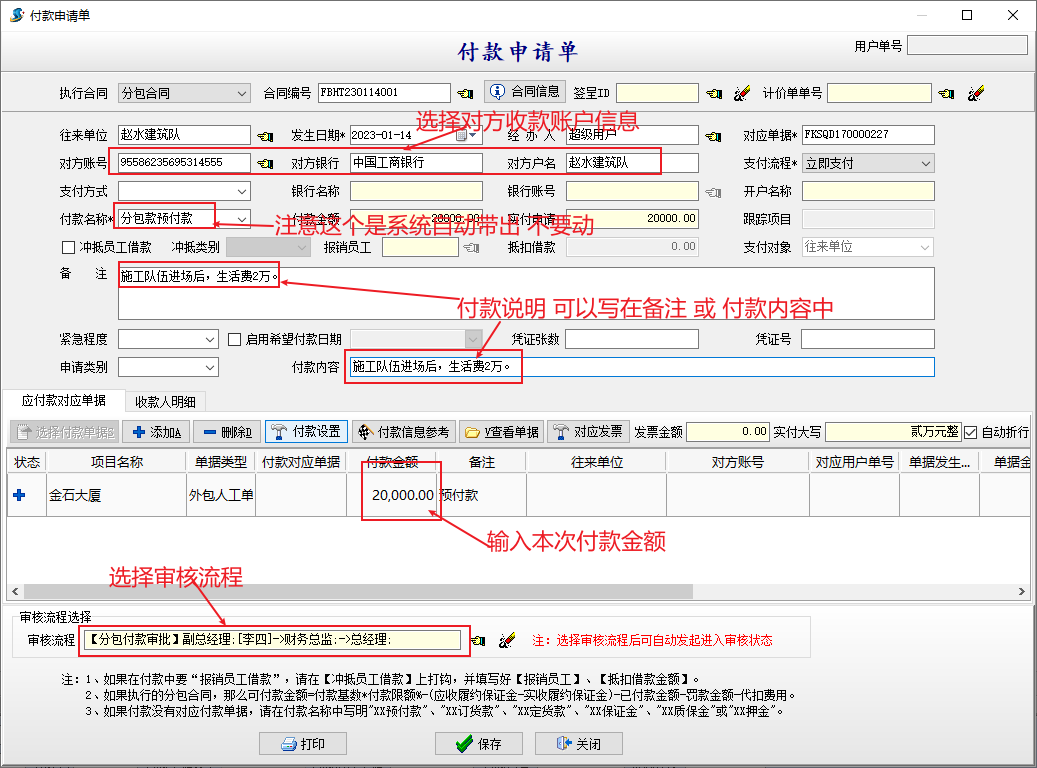This screenshot has height=768, width=1037.
Task: Enable the 冲抵员工借款 checkbox
Action: [69, 247]
